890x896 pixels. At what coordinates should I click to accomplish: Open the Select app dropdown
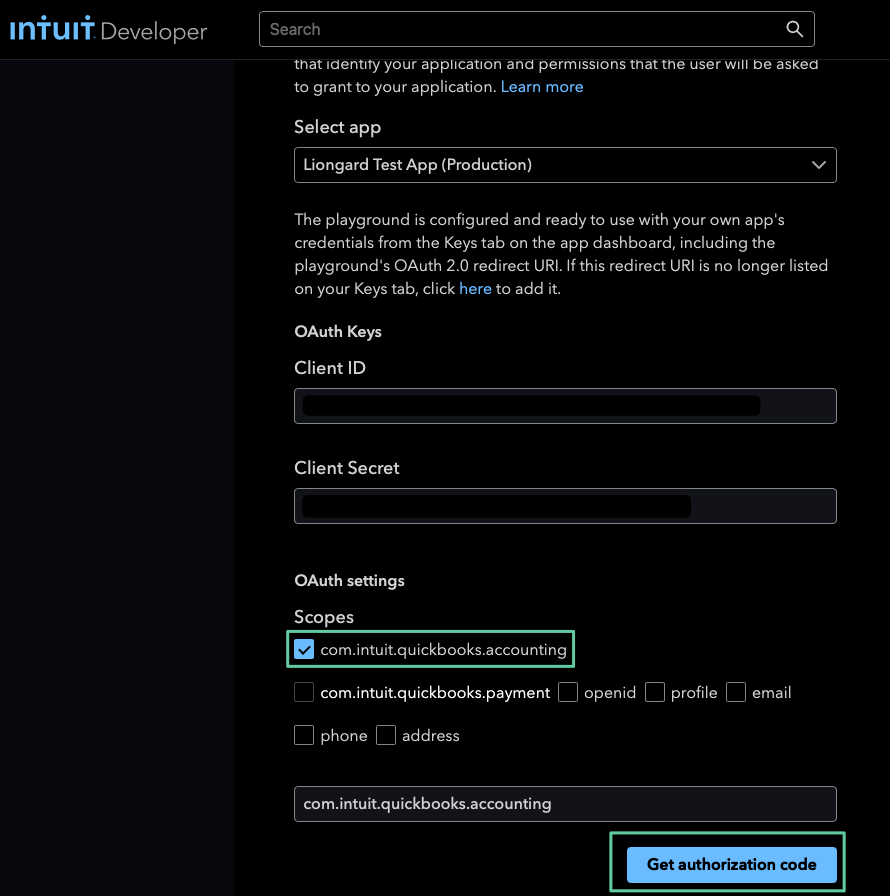point(565,165)
